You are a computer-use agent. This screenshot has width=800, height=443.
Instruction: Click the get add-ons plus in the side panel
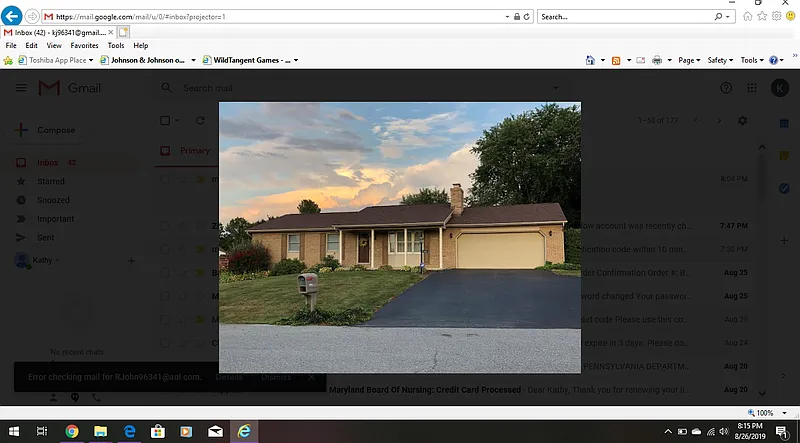(x=784, y=240)
